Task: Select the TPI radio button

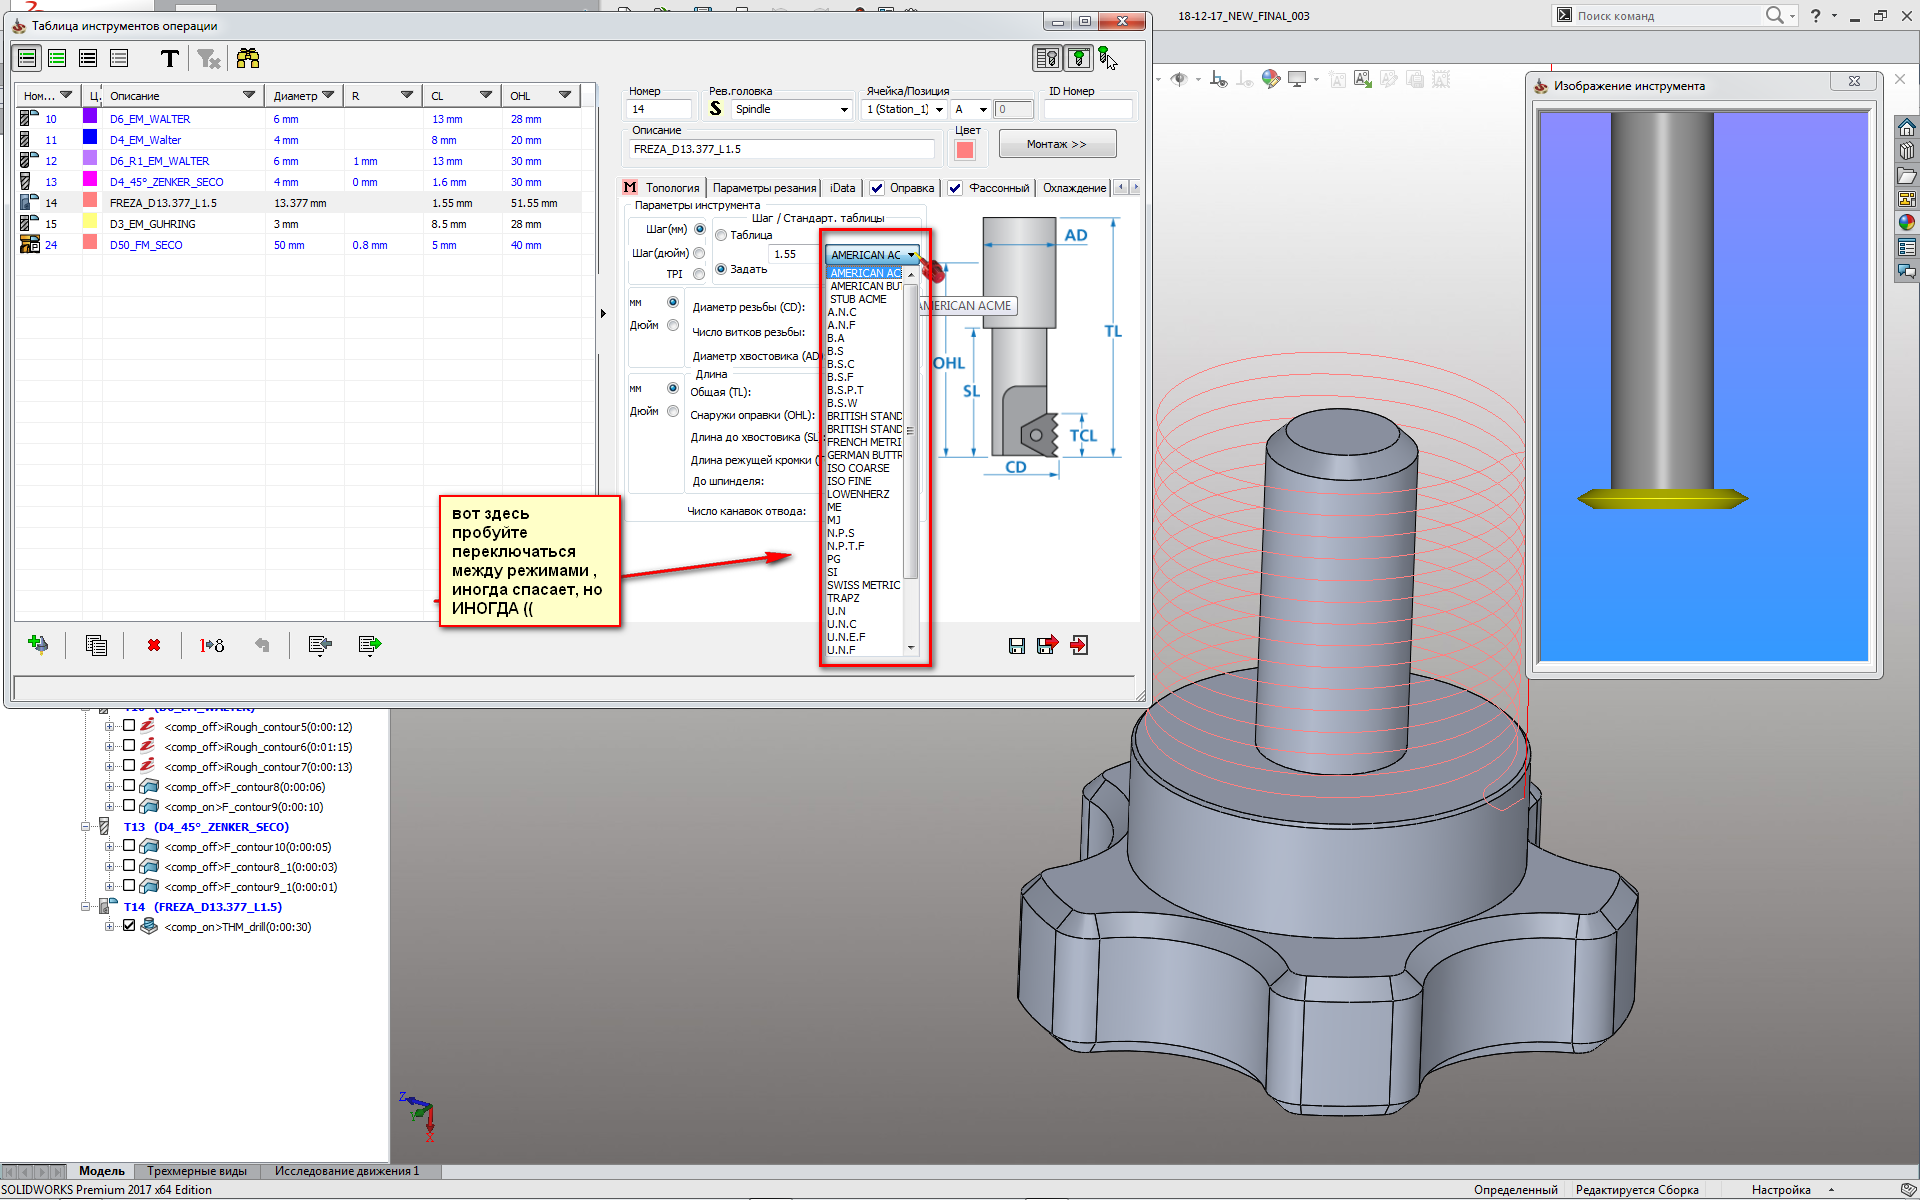Action: (x=699, y=274)
